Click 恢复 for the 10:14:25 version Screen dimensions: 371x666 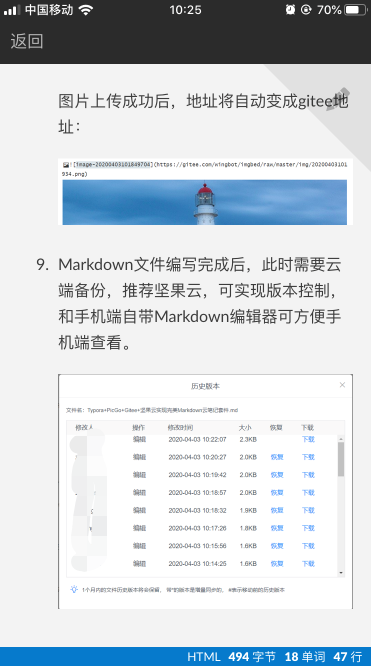tap(277, 564)
